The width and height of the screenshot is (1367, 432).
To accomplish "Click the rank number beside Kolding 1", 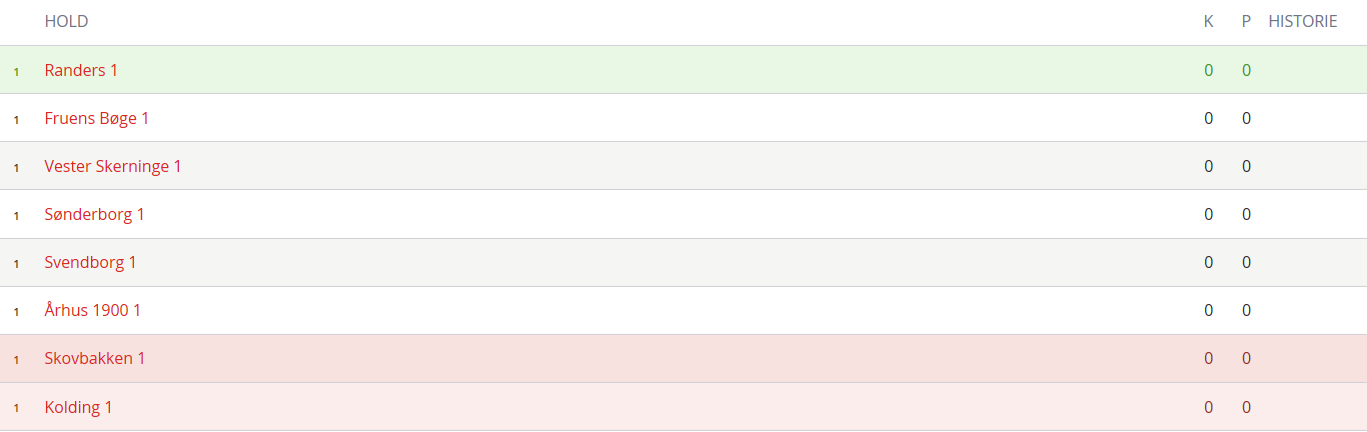I will click(x=16, y=408).
